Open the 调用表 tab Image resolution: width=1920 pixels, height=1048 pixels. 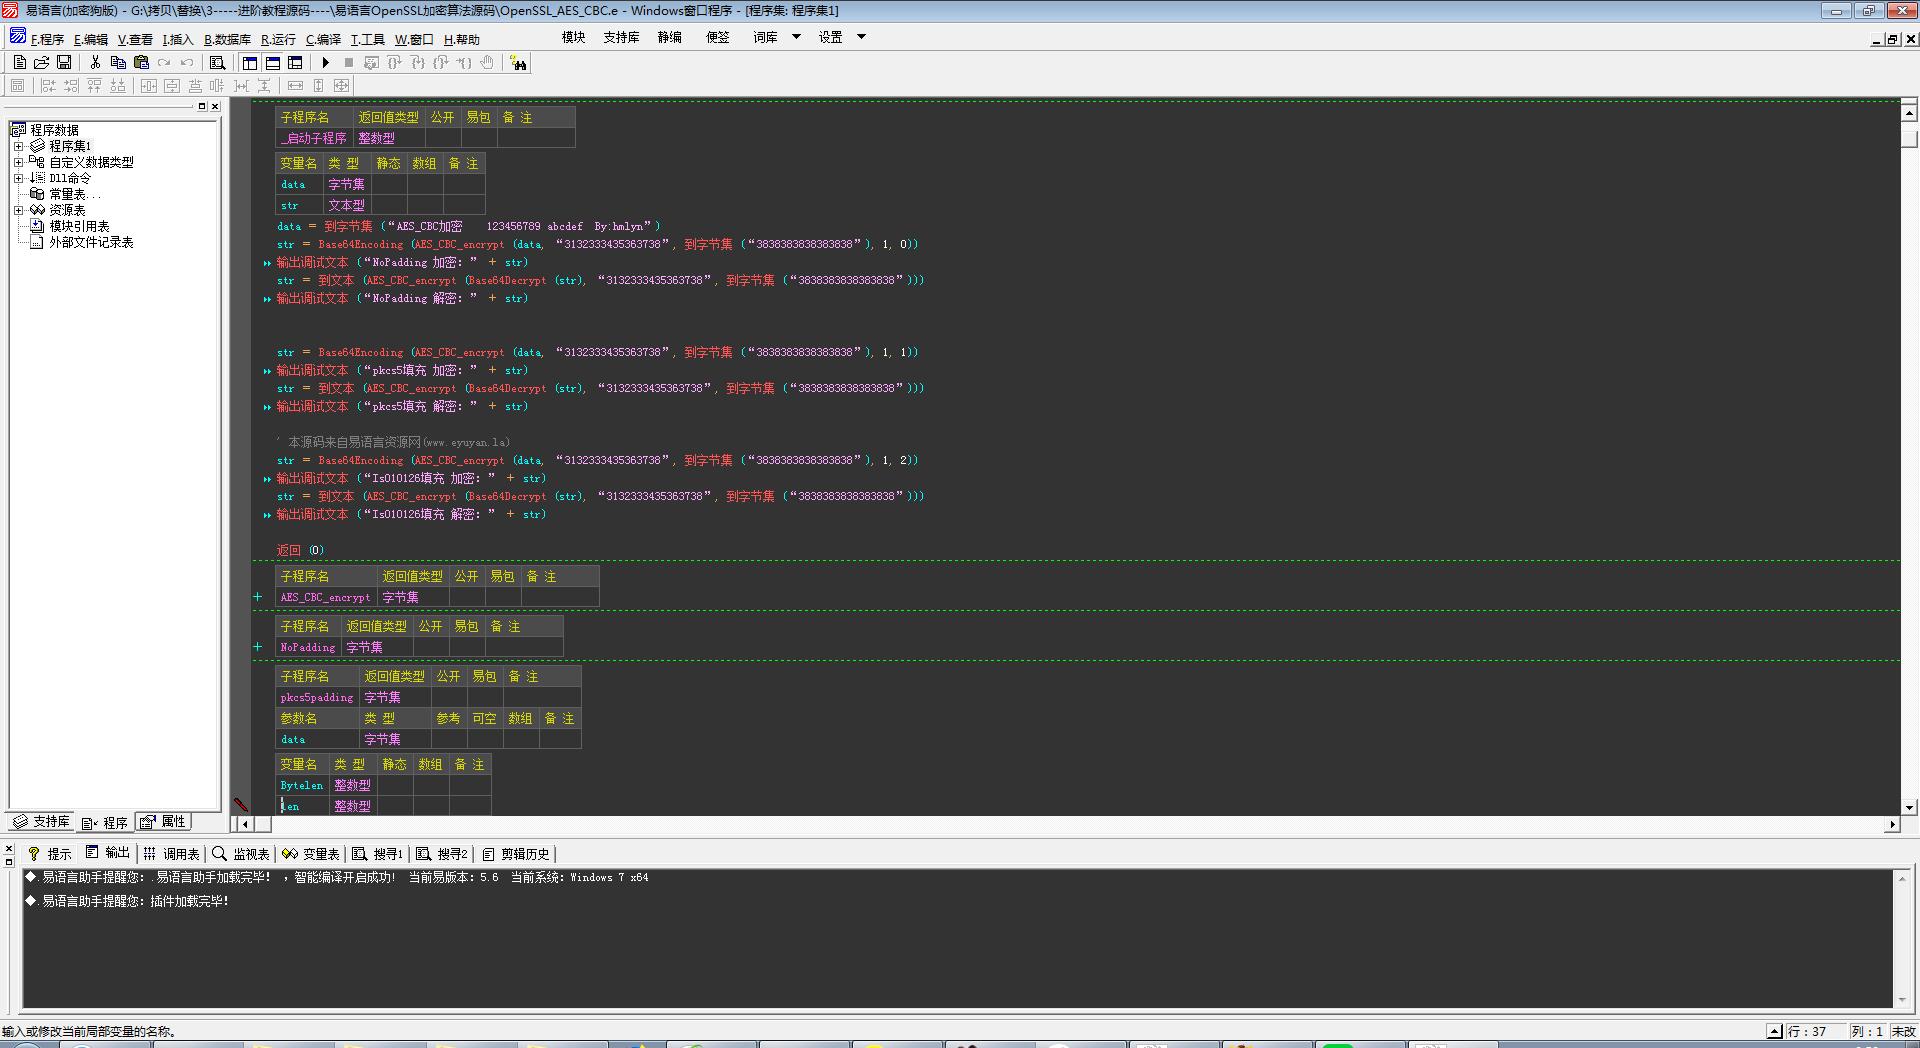click(171, 854)
